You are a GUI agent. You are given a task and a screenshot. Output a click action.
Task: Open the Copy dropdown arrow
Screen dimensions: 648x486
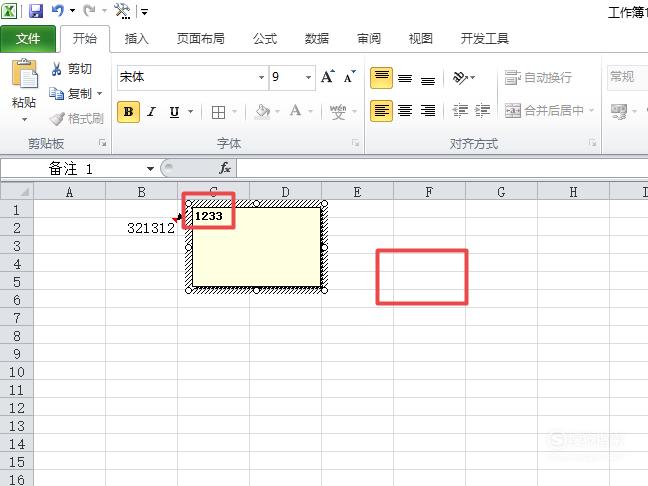tap(100, 94)
